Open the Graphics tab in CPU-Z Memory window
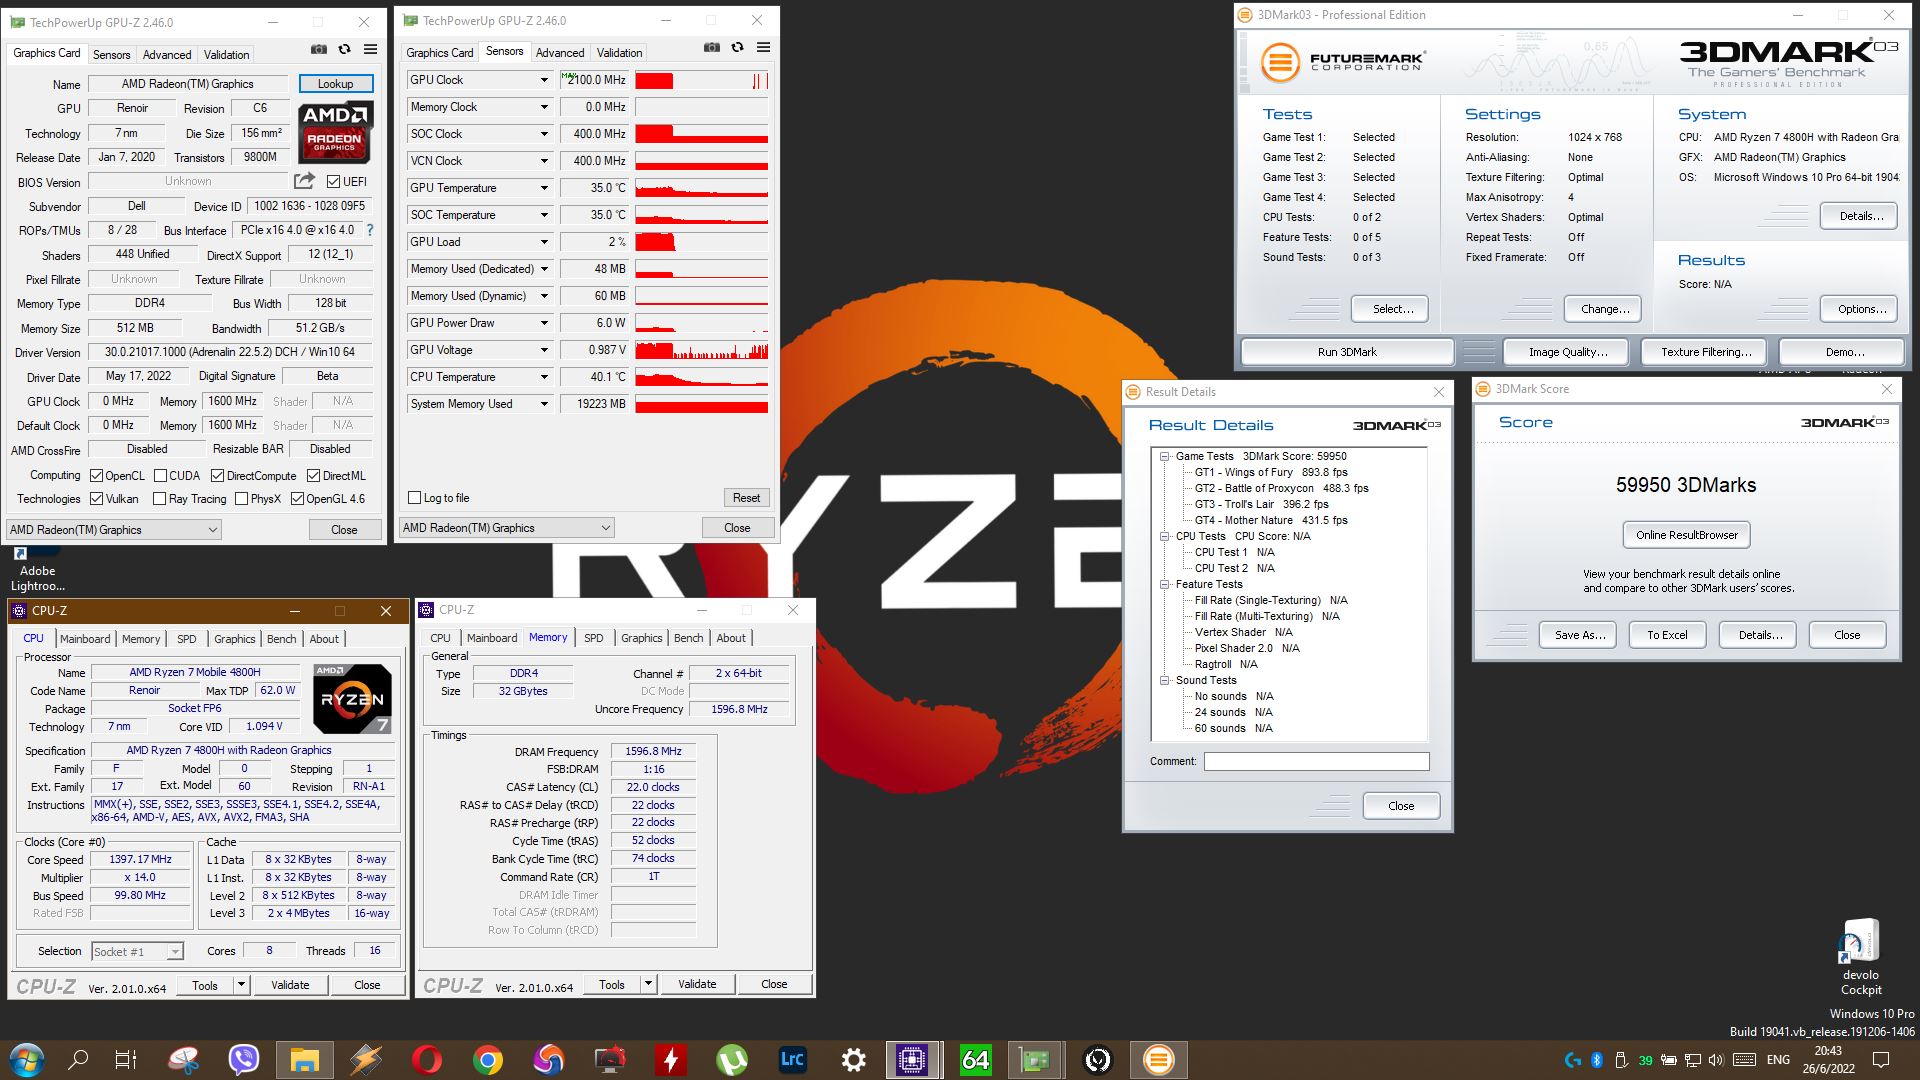 coord(642,638)
